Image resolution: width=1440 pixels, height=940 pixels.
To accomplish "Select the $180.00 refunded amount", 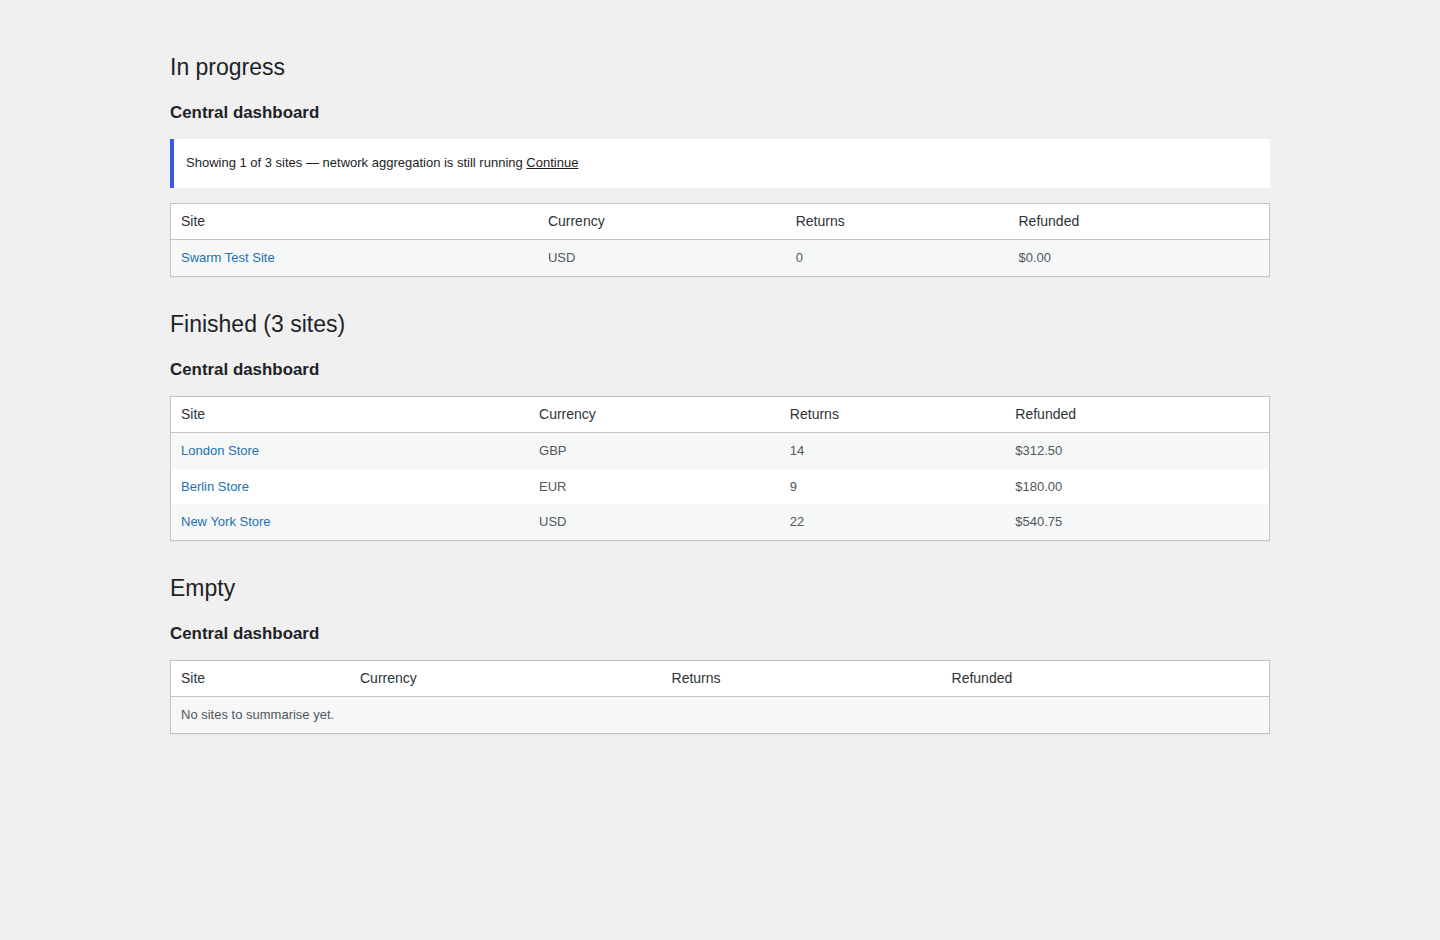I will pos(1039,487).
